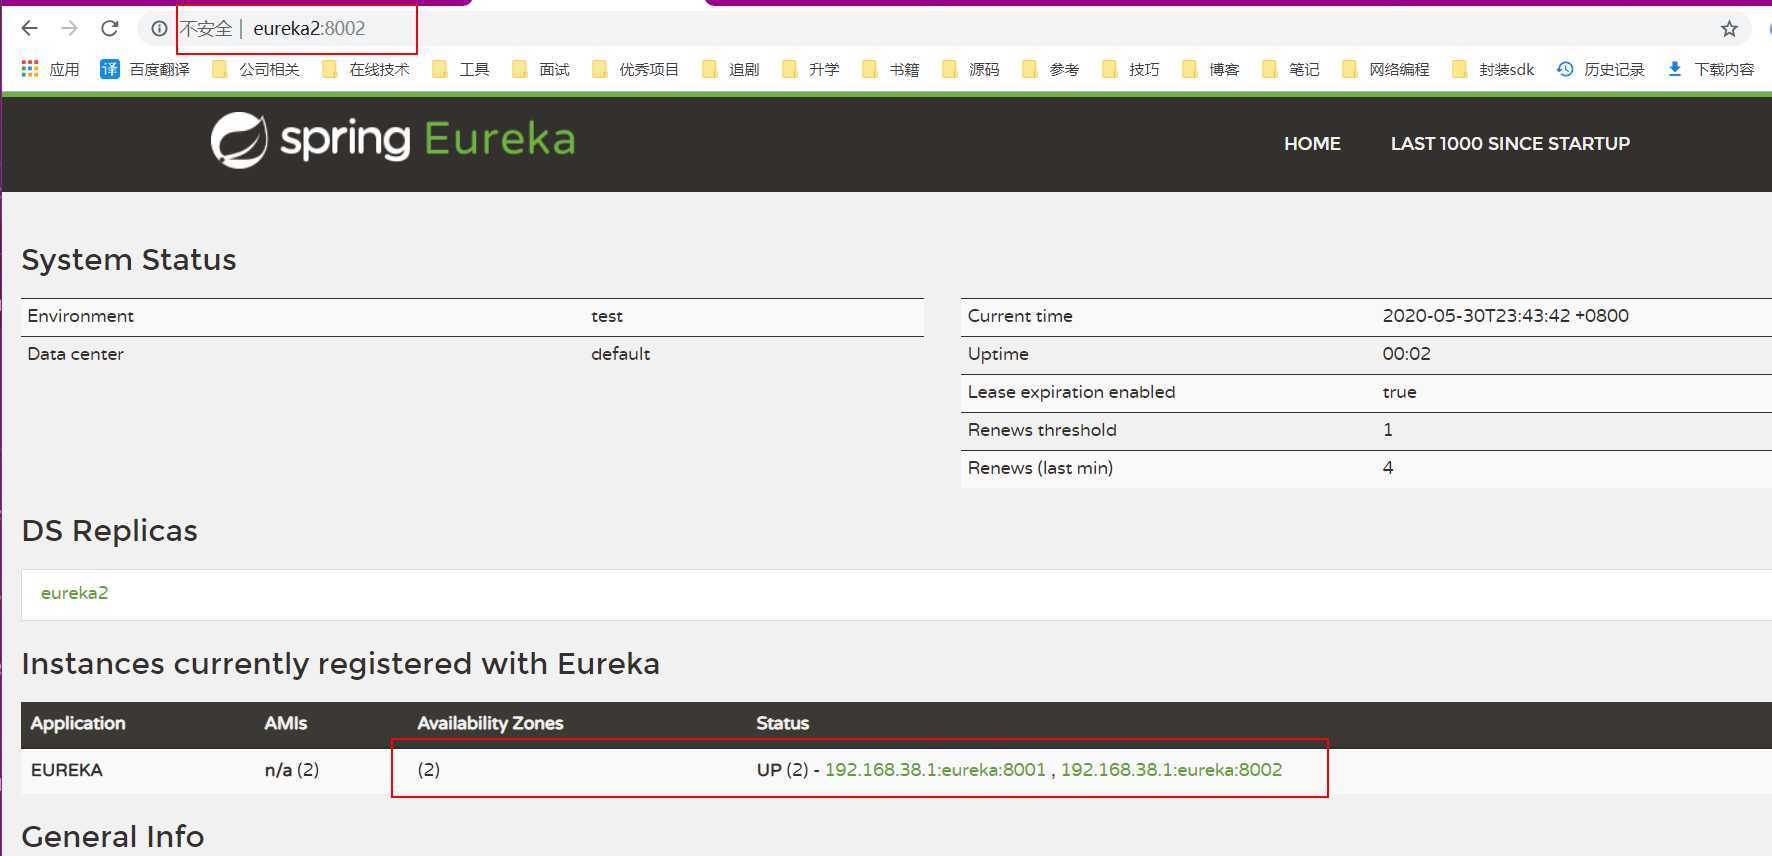
Task: Open the 升学 bookmark folder
Action: coord(811,69)
